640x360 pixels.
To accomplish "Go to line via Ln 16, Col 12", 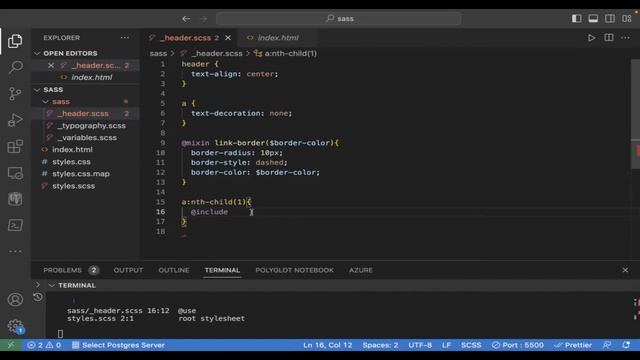I will [x=327, y=345].
